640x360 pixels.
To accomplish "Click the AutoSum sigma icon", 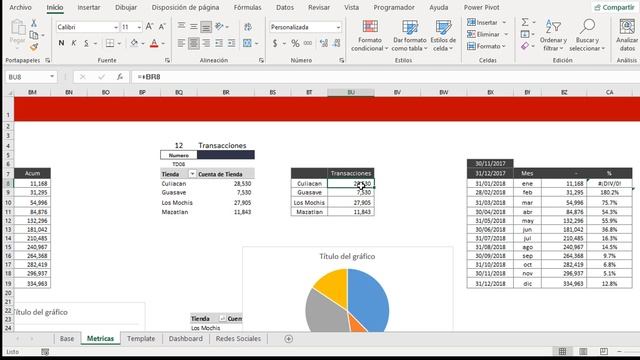I will (525, 22).
